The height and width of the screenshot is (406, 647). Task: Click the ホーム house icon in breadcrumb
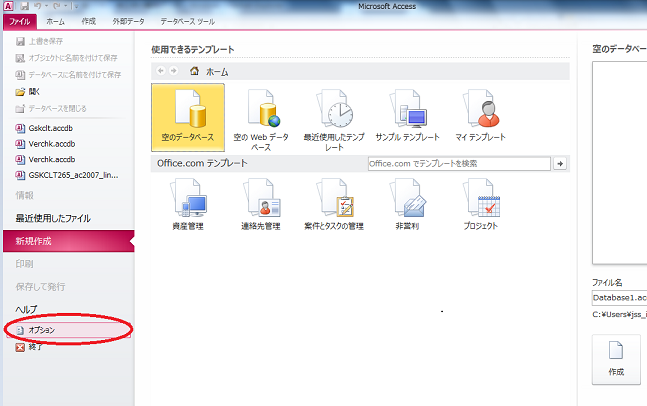click(194, 71)
